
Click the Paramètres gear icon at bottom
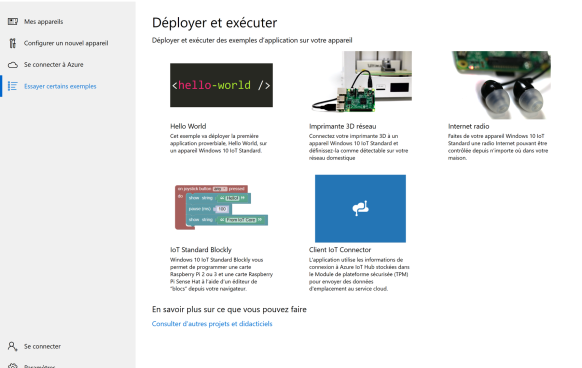click(13, 366)
